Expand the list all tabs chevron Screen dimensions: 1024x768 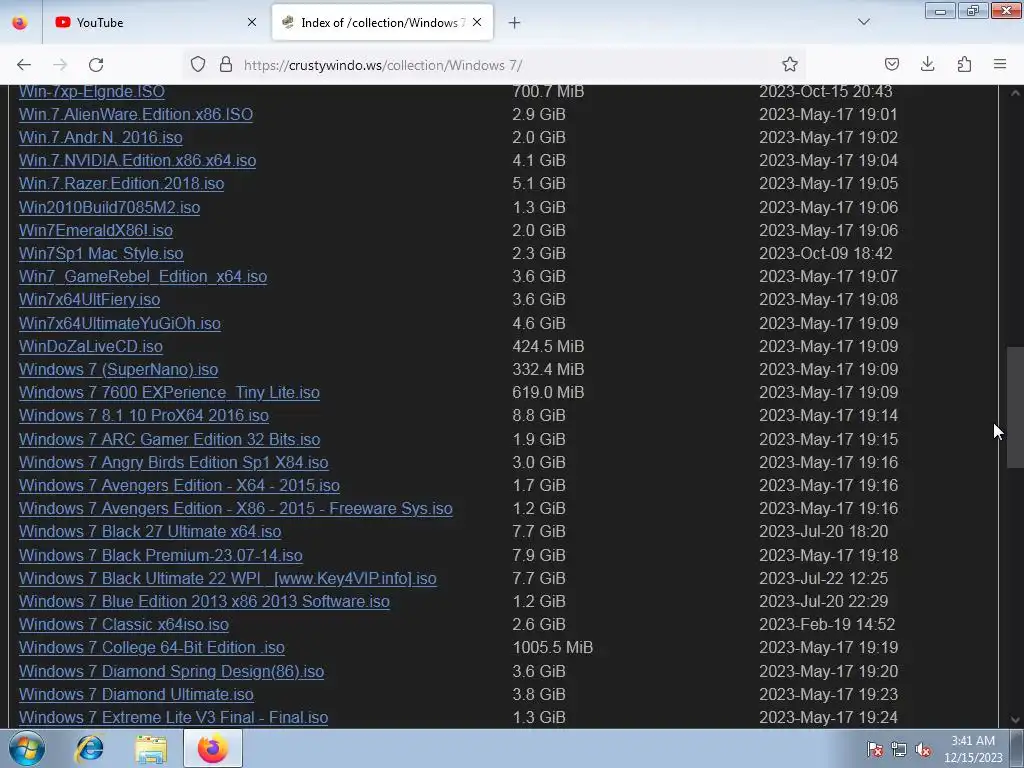pyautogui.click(x=864, y=23)
